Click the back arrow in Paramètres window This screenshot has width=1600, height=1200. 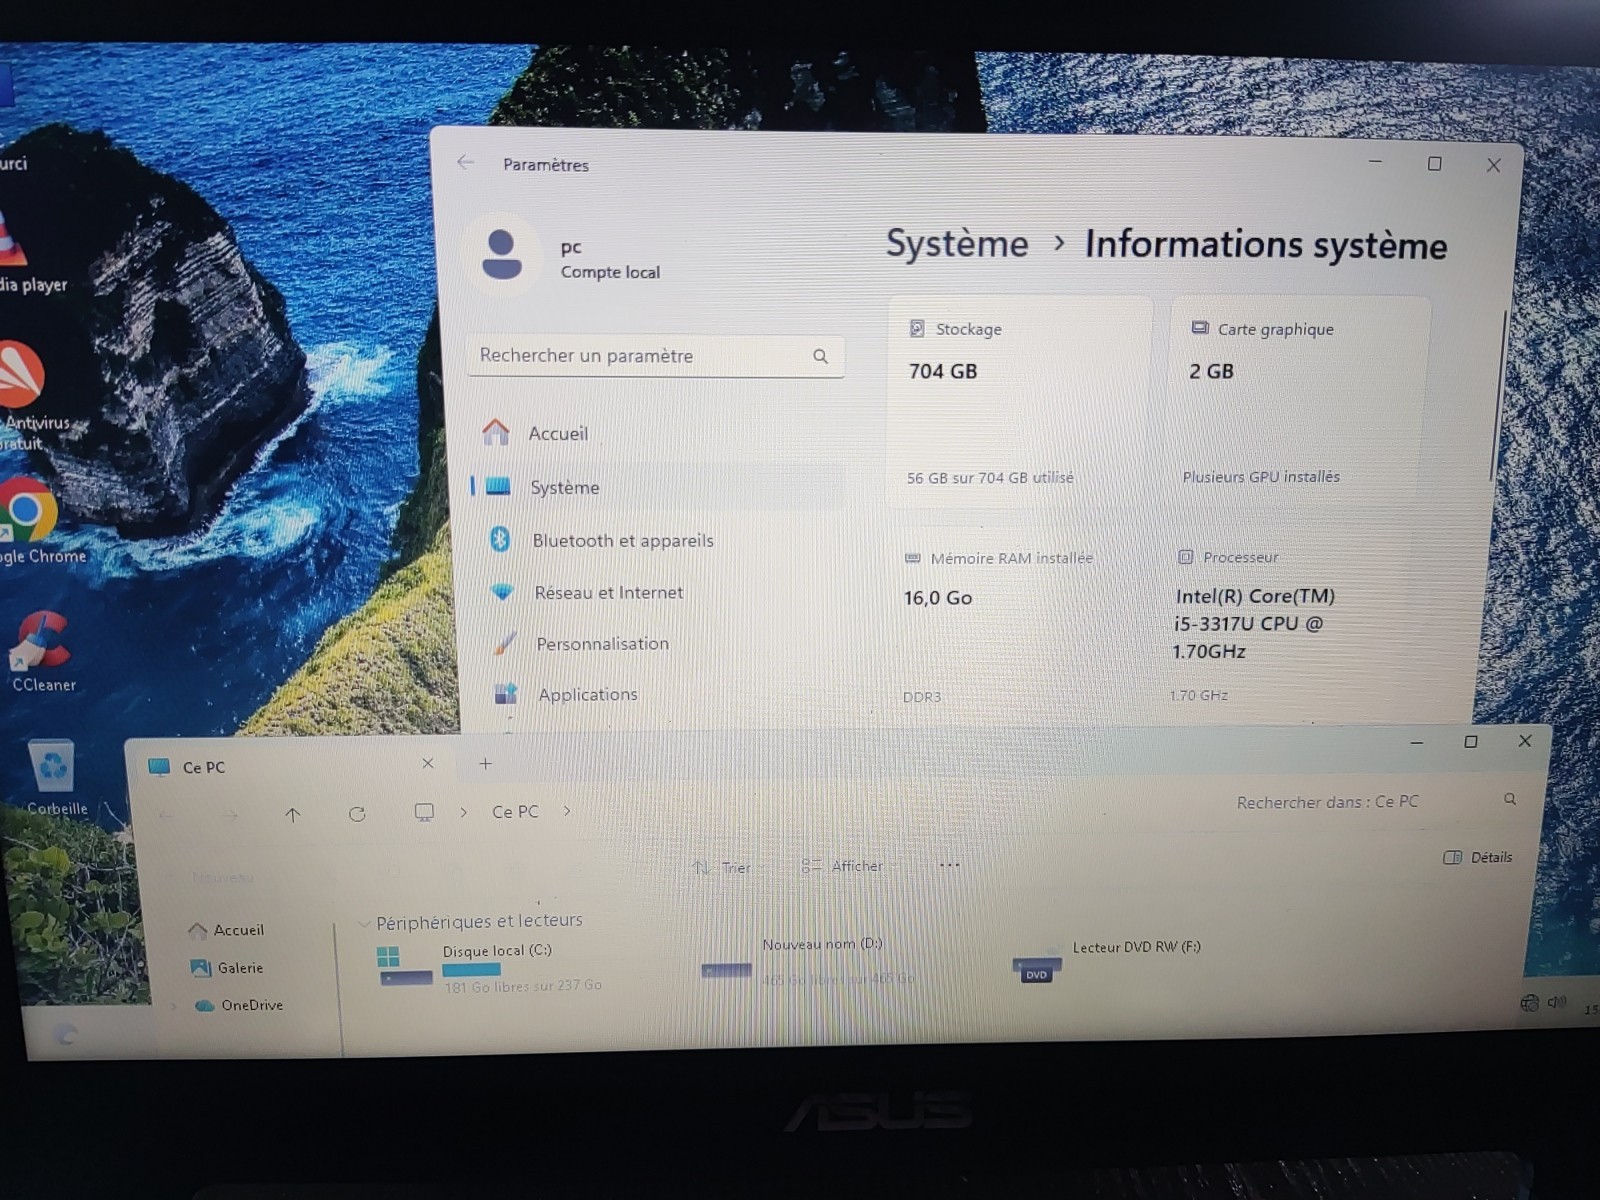[465, 162]
